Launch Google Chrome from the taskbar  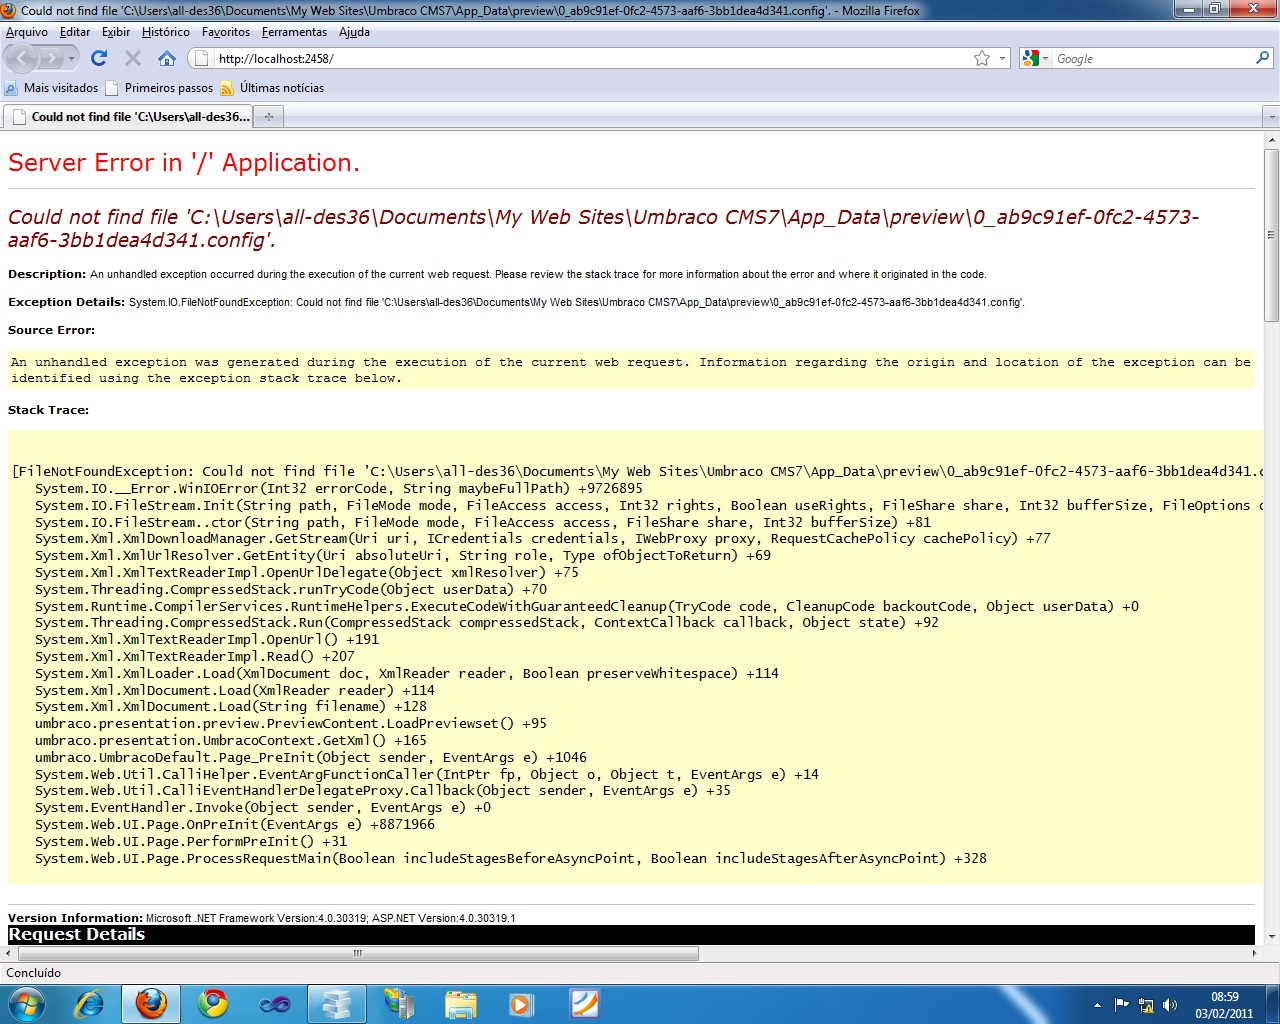(x=212, y=1003)
